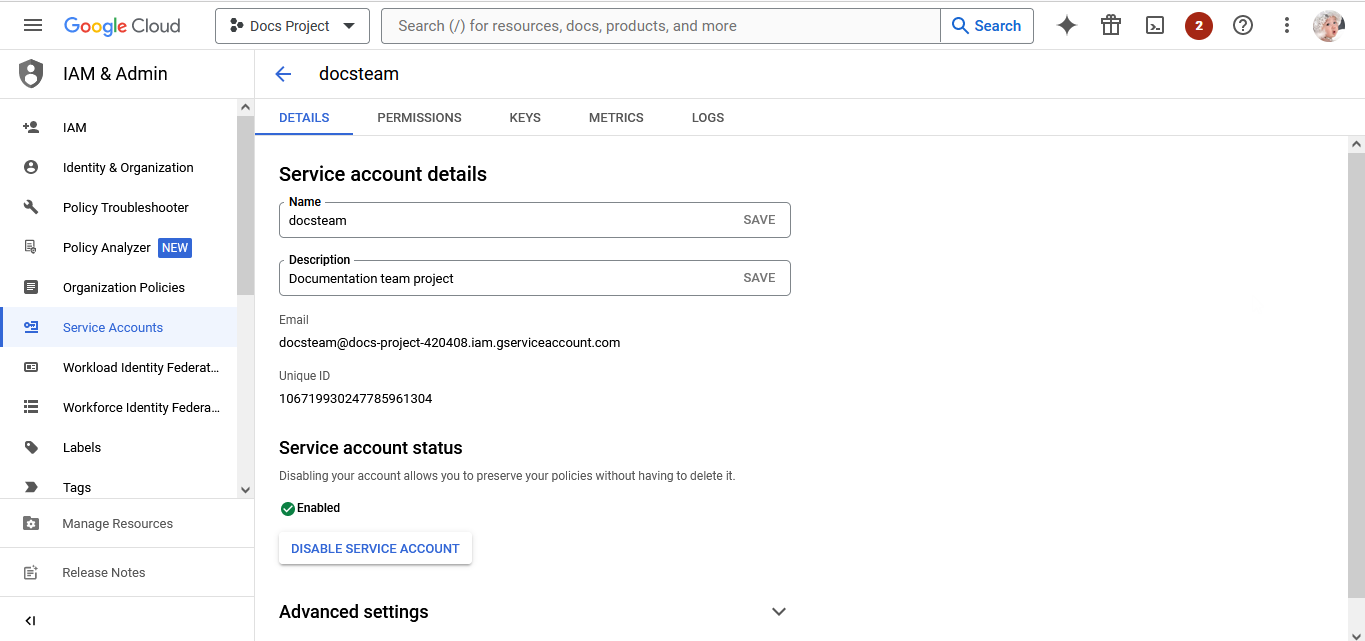Go to Tags in the sidebar

tap(118, 487)
